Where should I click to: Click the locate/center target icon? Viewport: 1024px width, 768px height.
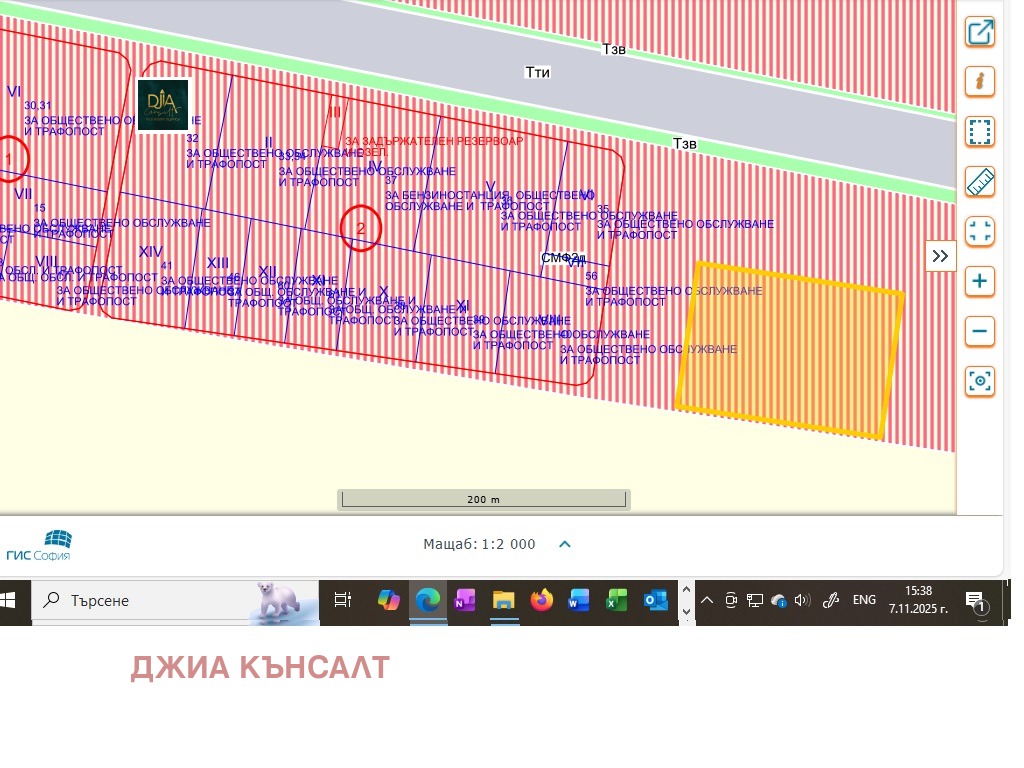point(980,381)
